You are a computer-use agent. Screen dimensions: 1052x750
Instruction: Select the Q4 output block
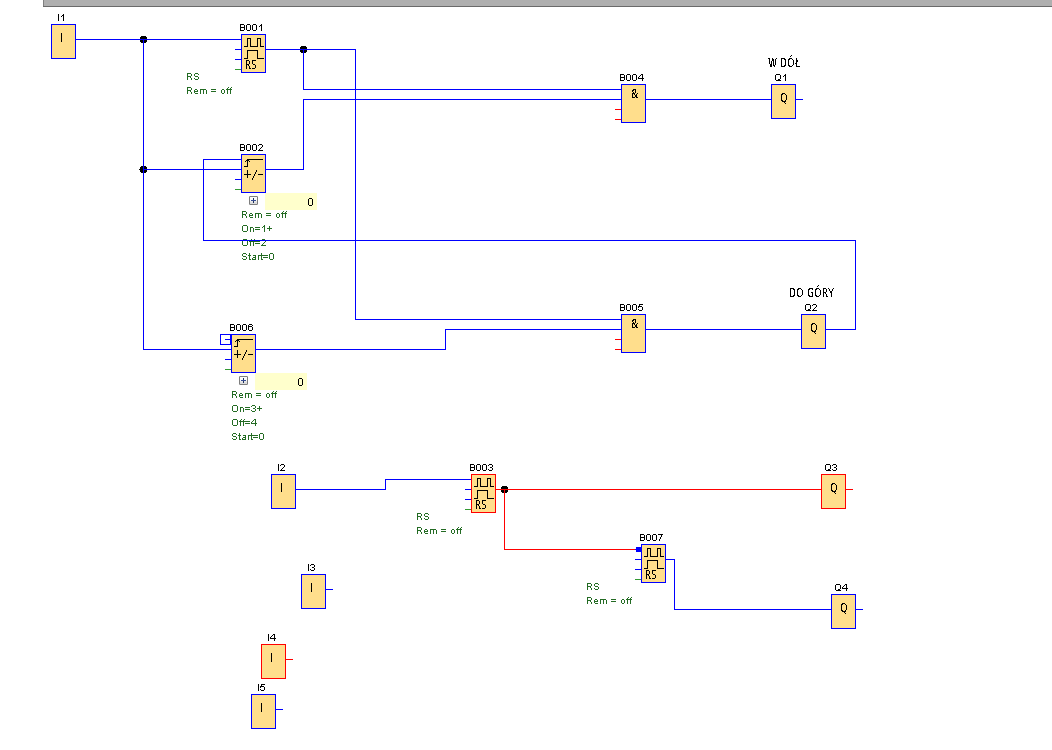click(x=843, y=612)
